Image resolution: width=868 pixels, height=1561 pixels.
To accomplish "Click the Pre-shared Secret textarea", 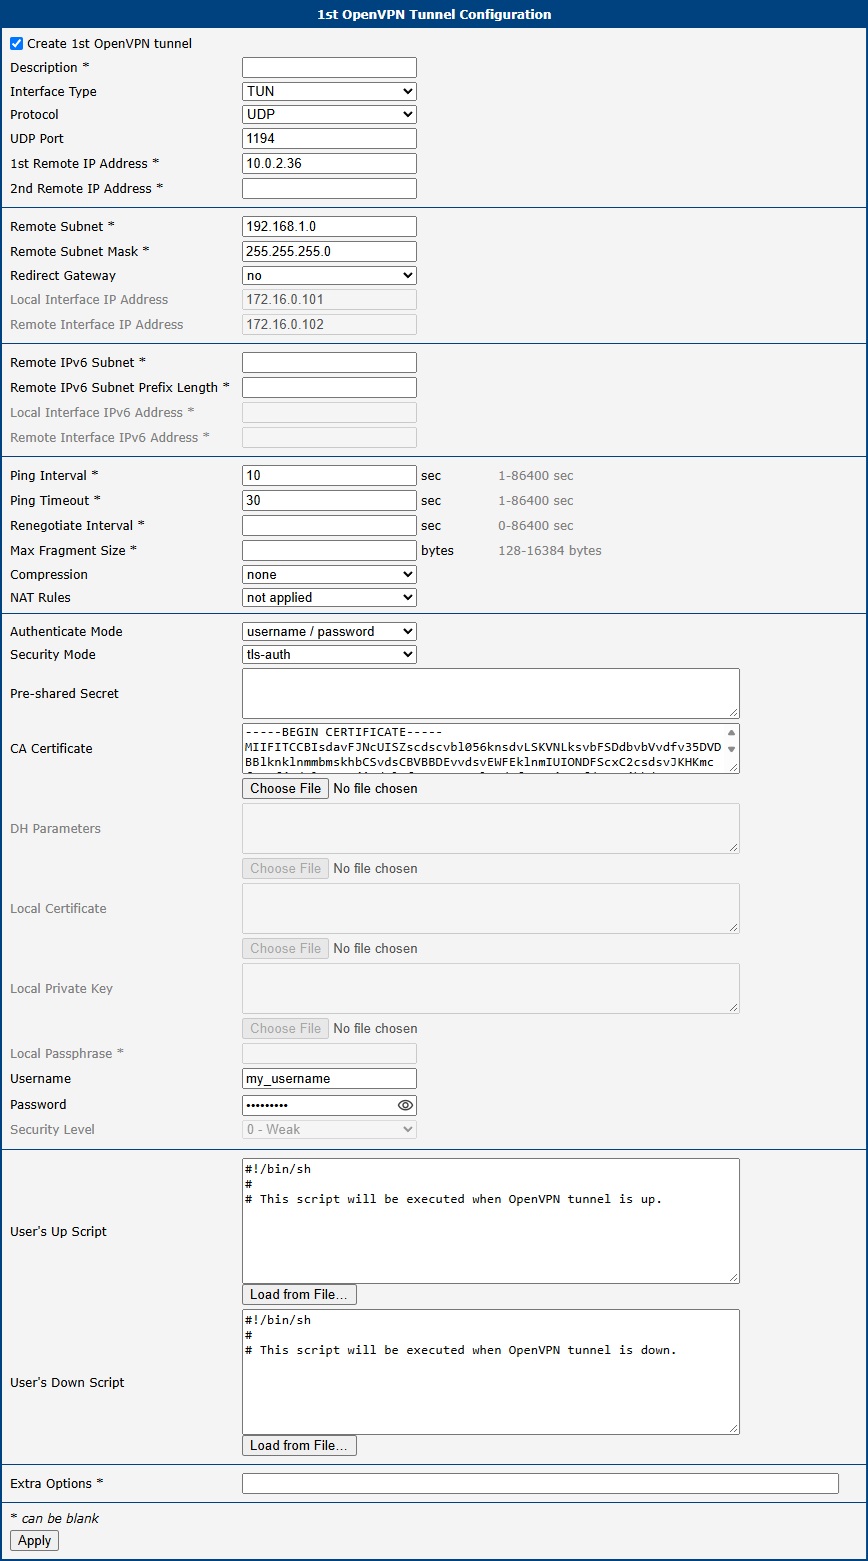I will (491, 693).
